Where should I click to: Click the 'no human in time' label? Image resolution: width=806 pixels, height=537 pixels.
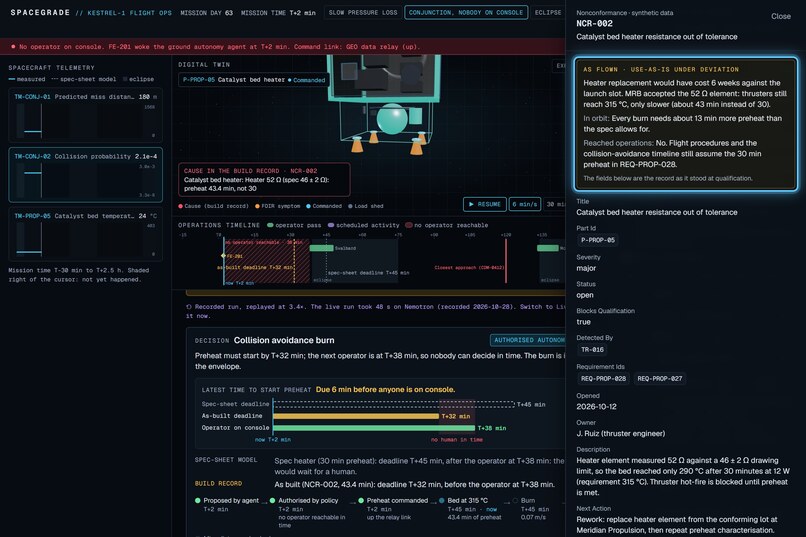pos(456,440)
